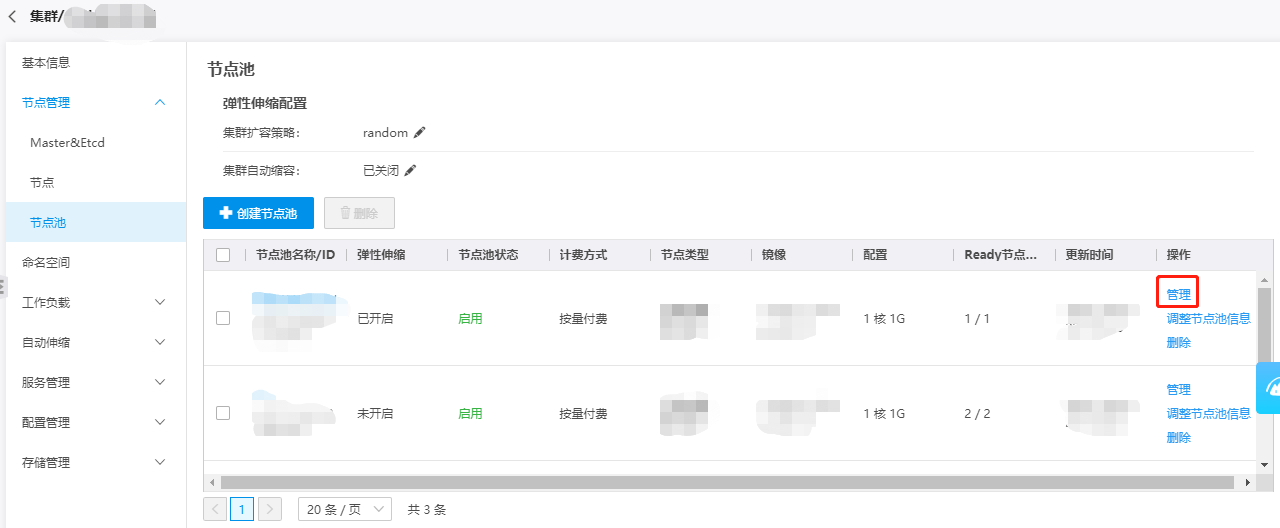
Task: Go to the previous page arrow
Action: 215,509
